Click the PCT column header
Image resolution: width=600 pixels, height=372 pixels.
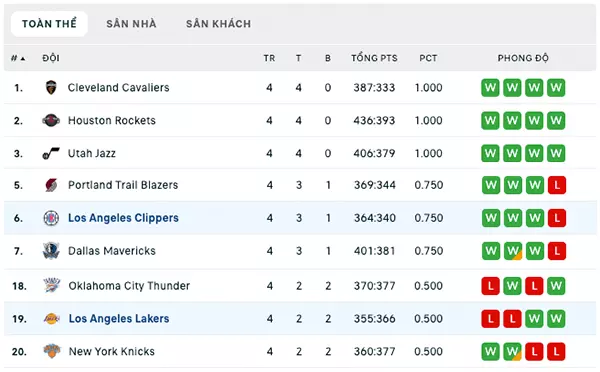click(428, 58)
